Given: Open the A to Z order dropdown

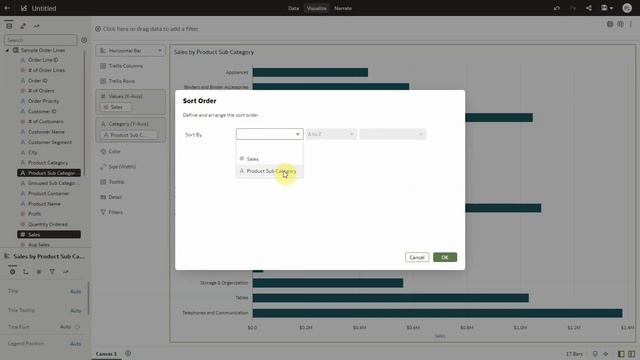Looking at the screenshot, I should point(331,134).
